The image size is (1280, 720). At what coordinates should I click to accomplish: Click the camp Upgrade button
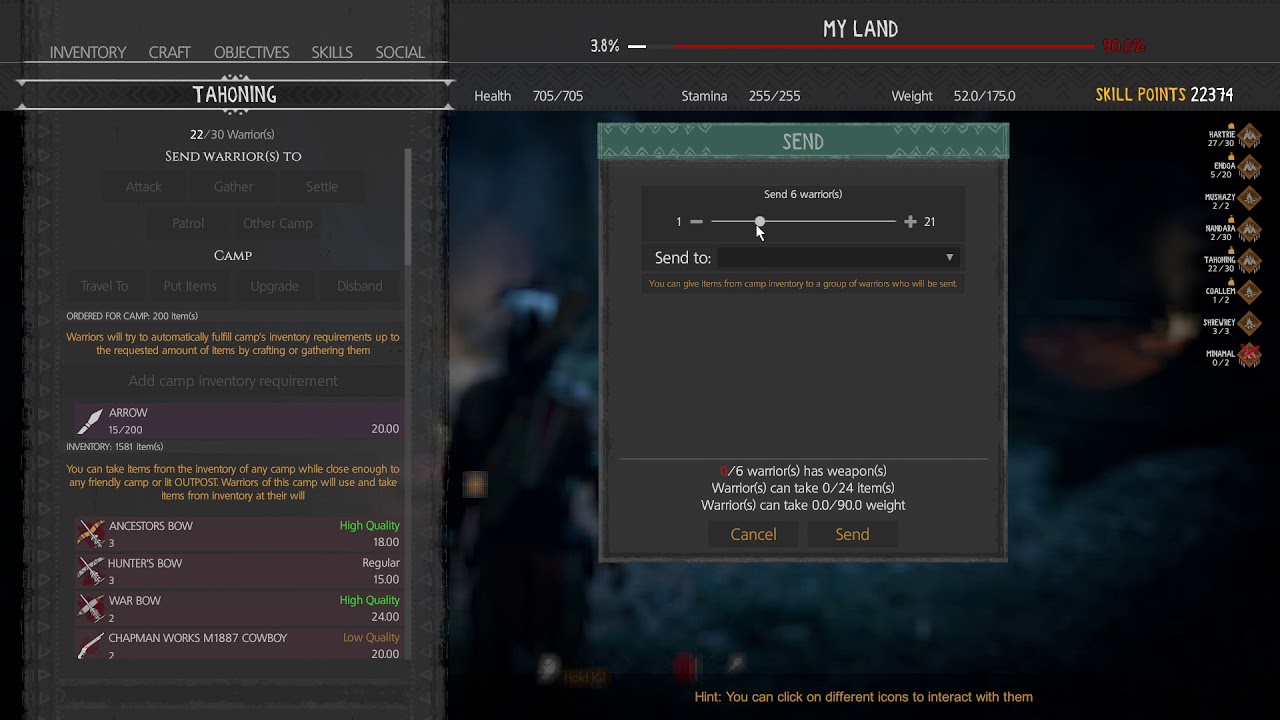pyautogui.click(x=275, y=286)
